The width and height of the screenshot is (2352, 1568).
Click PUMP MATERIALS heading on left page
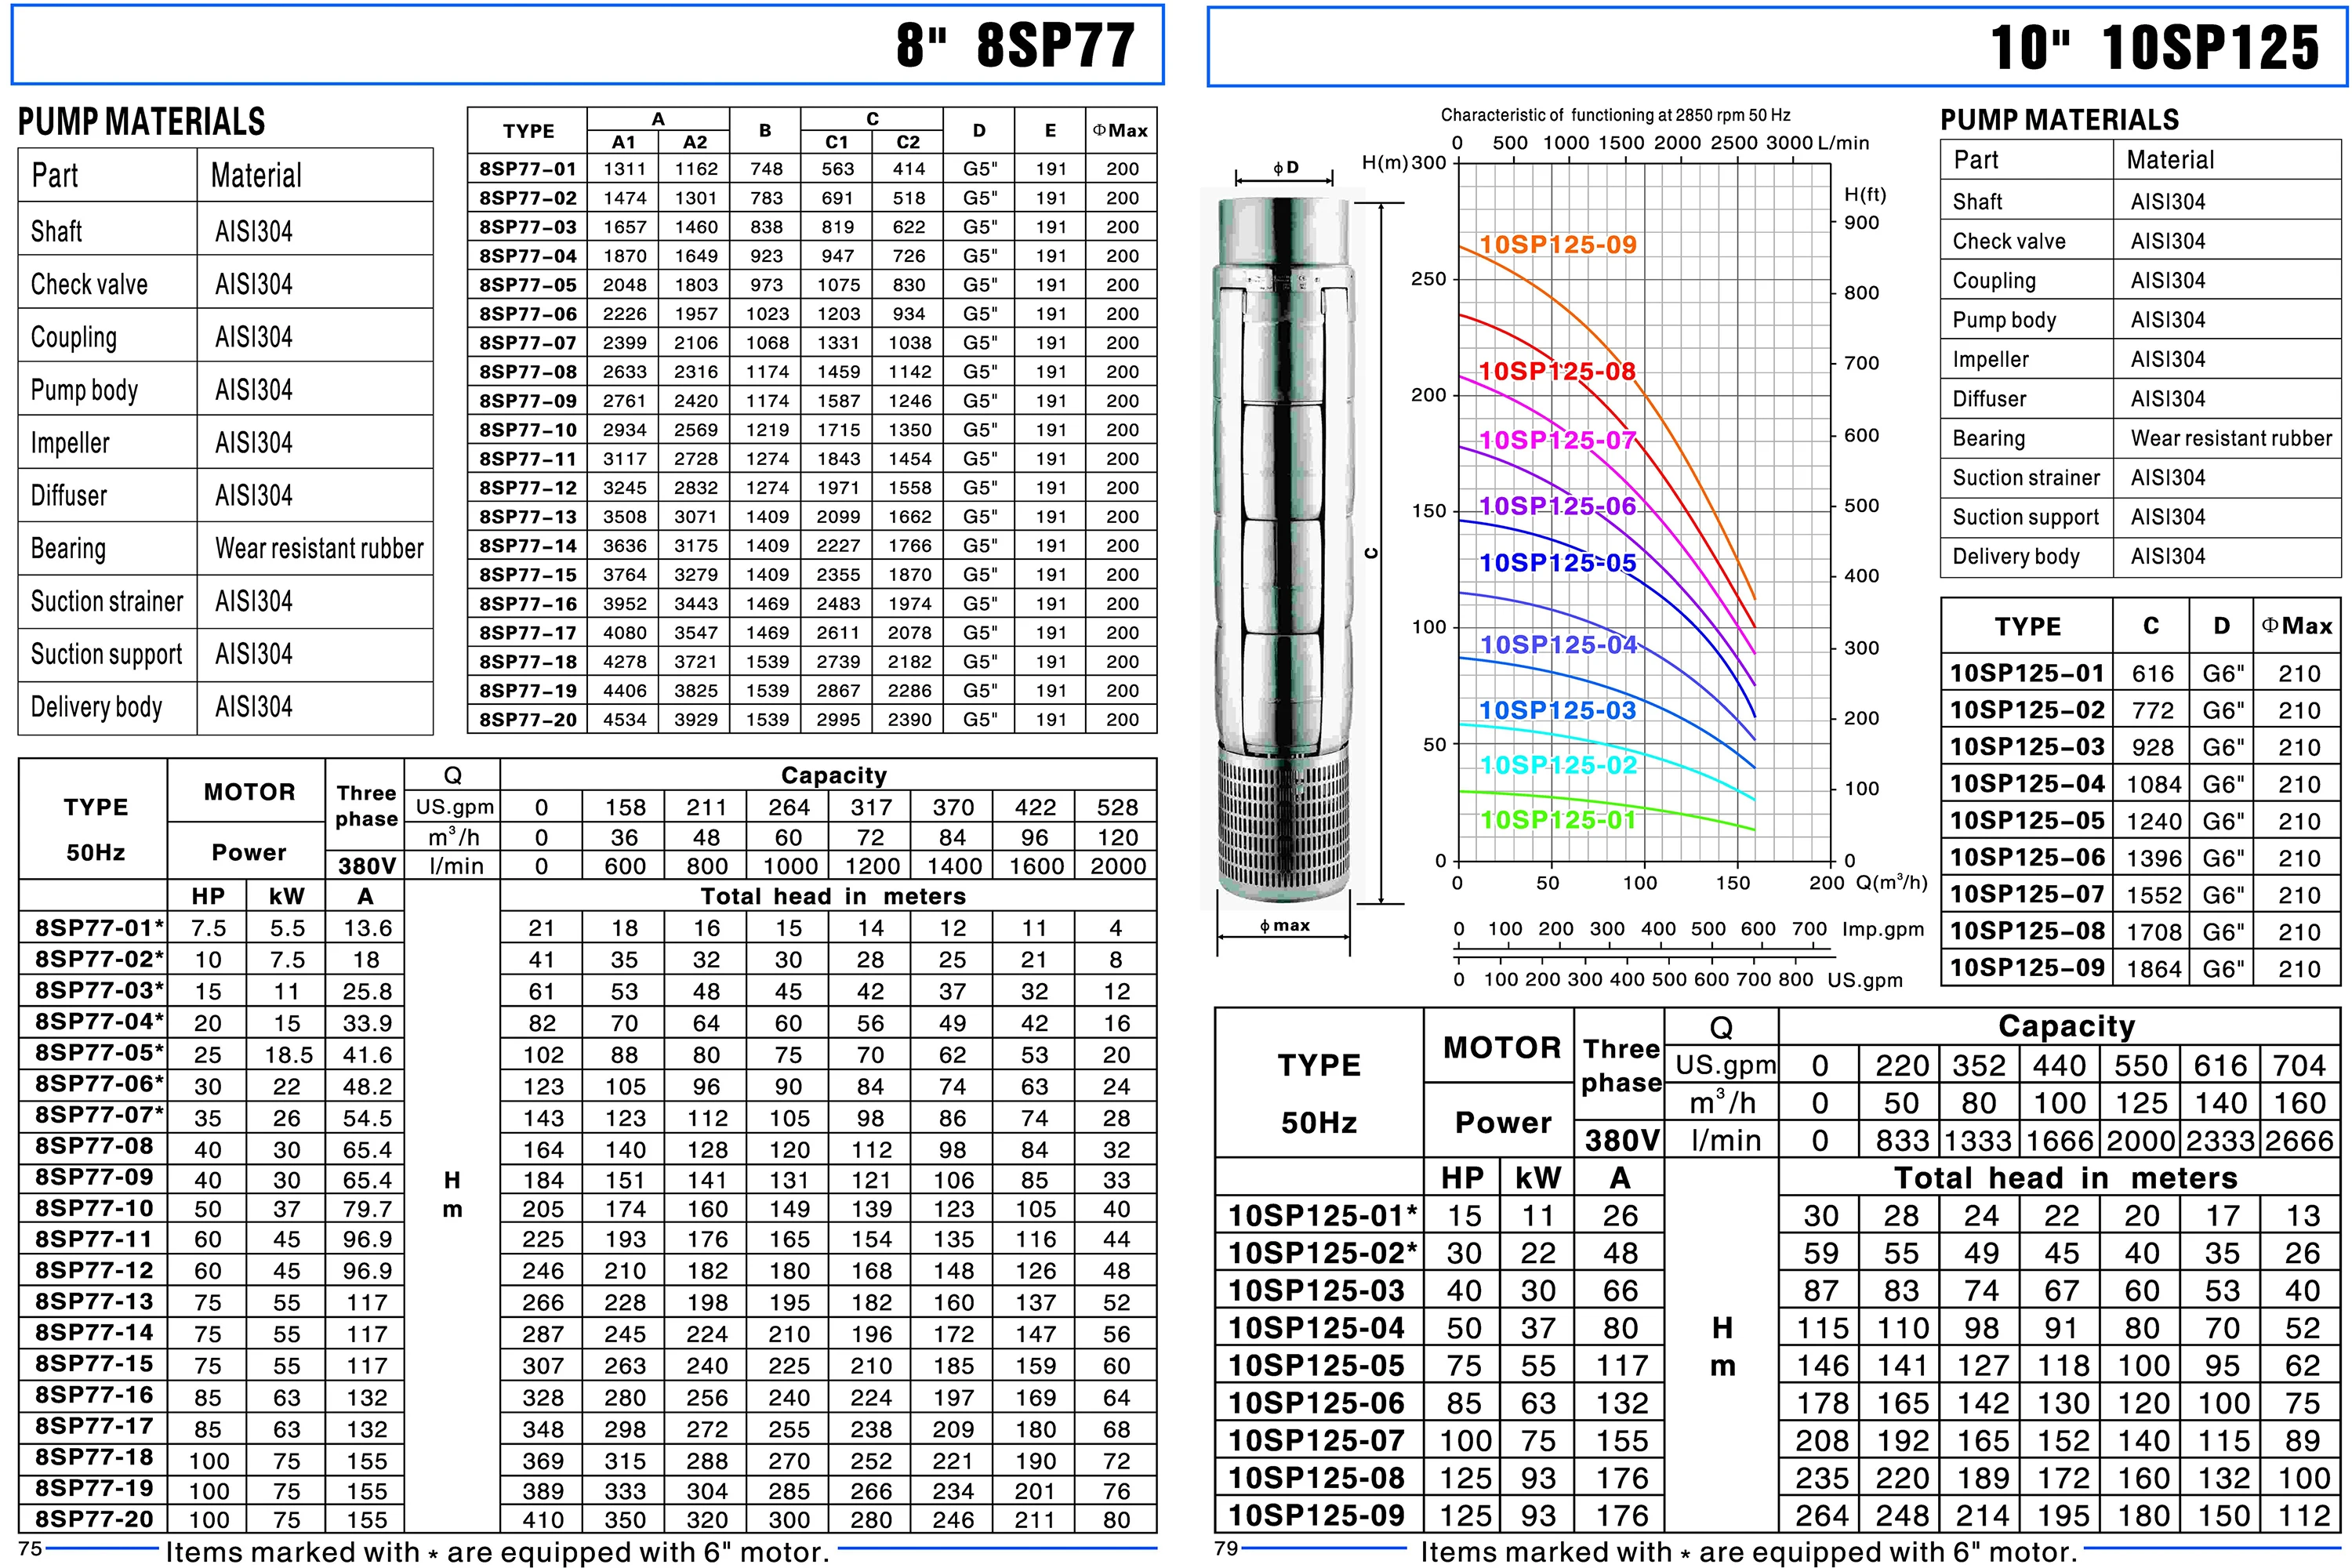141,122
